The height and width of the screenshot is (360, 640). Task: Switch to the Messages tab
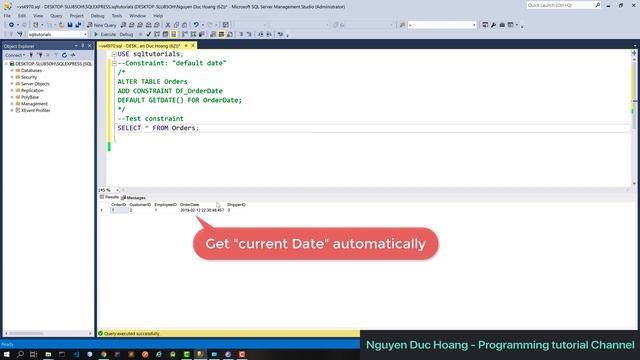pos(133,198)
